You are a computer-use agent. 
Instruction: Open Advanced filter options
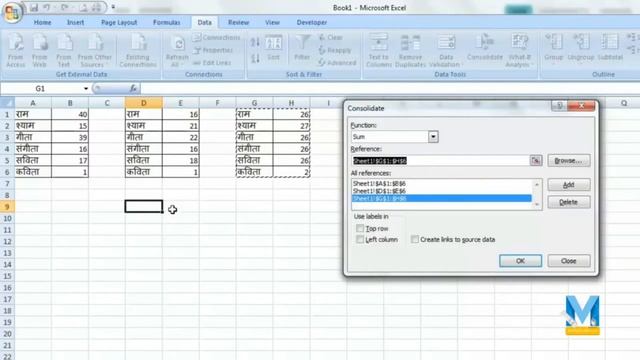pyautogui.click(x=337, y=63)
